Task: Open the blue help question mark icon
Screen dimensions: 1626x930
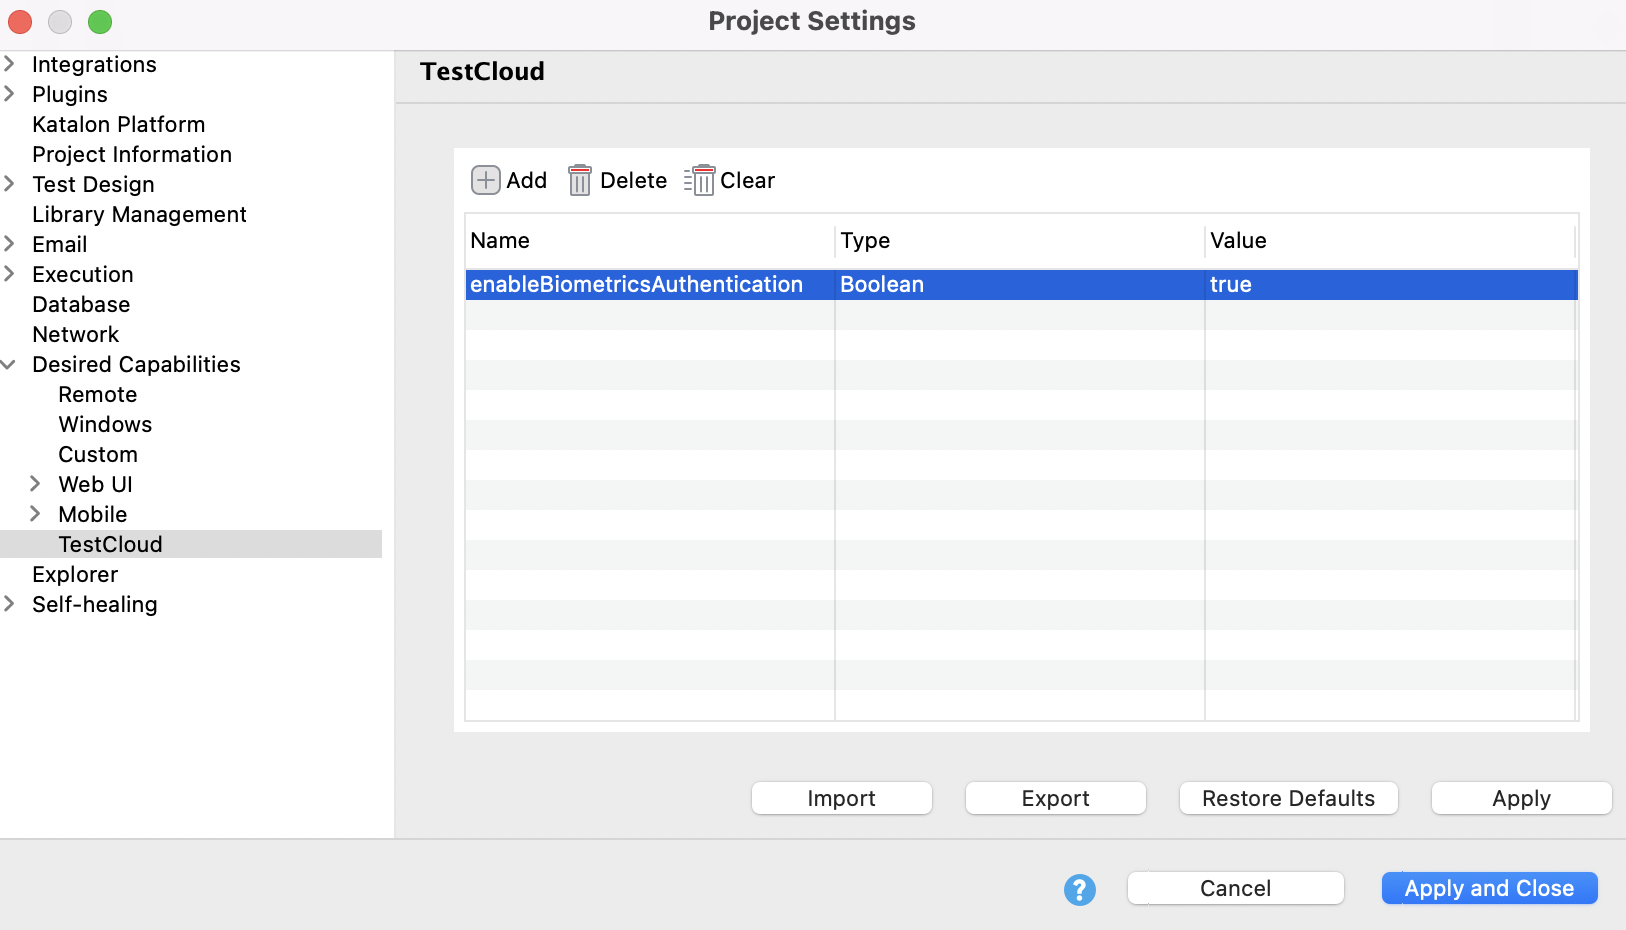Action: (1080, 889)
